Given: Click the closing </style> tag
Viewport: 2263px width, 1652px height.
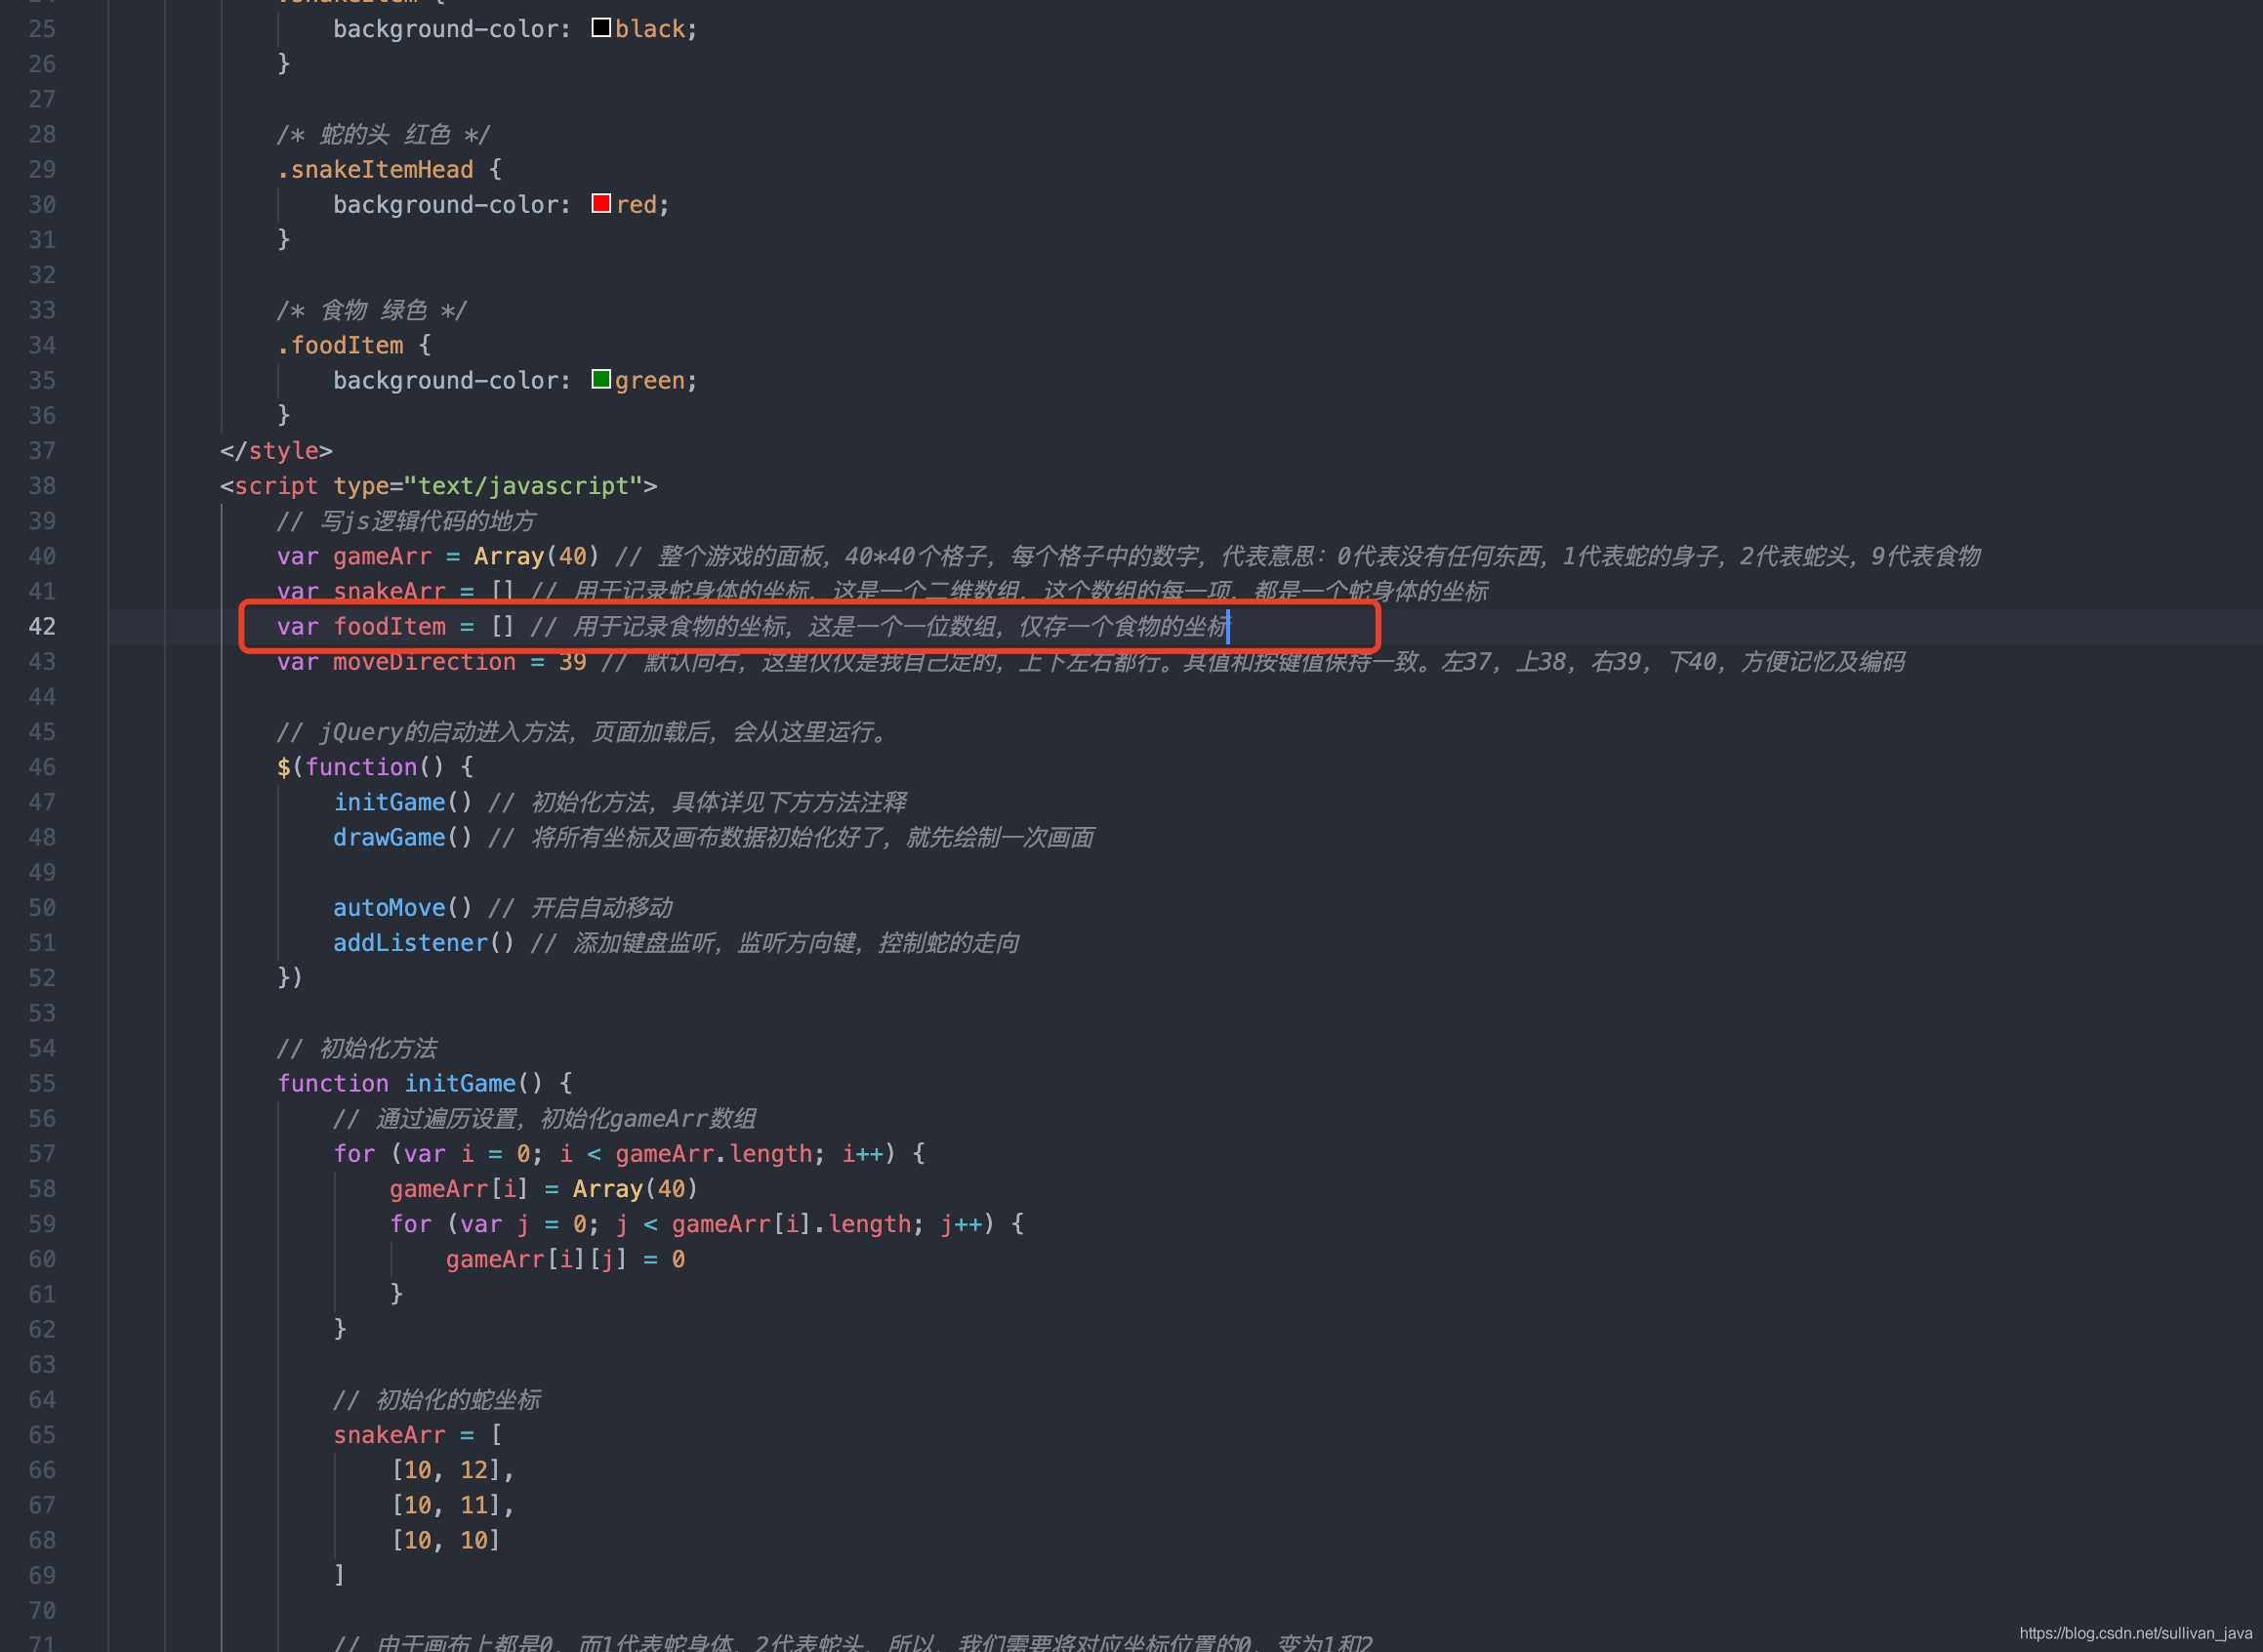Looking at the screenshot, I should tap(276, 451).
